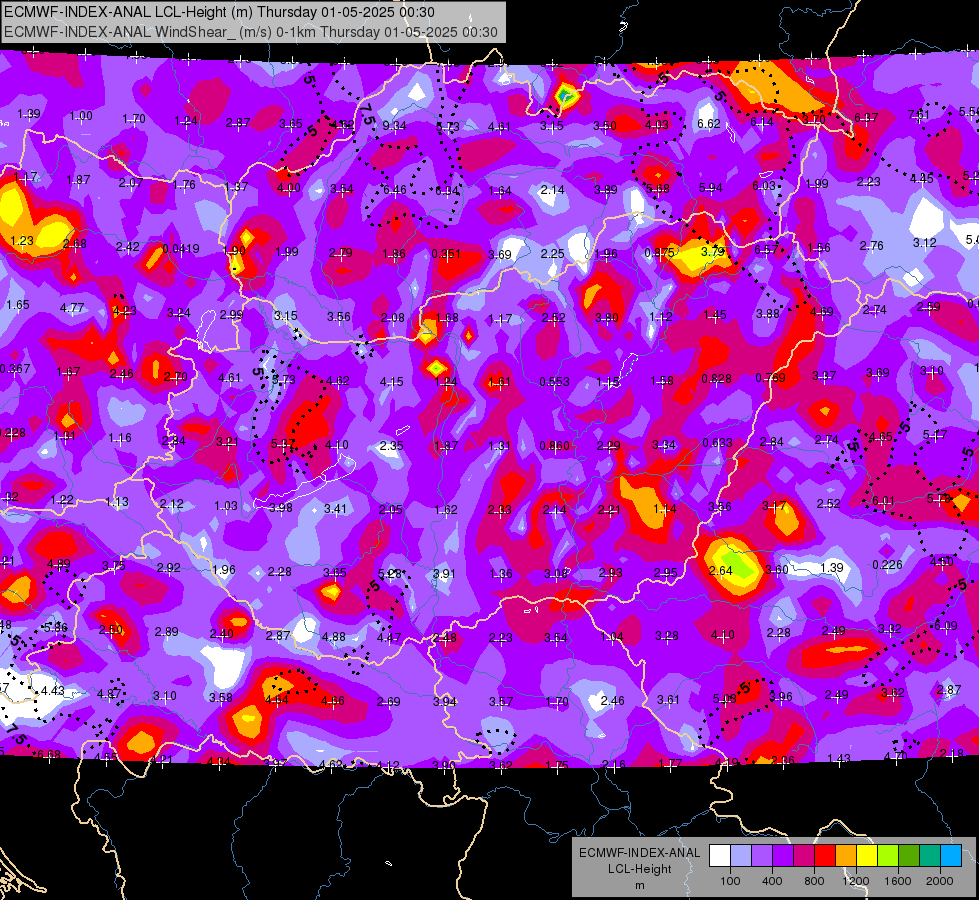Viewport: 979px width, 900px height.
Task: Click the 1.00 wind shear value
Action: click(81, 116)
